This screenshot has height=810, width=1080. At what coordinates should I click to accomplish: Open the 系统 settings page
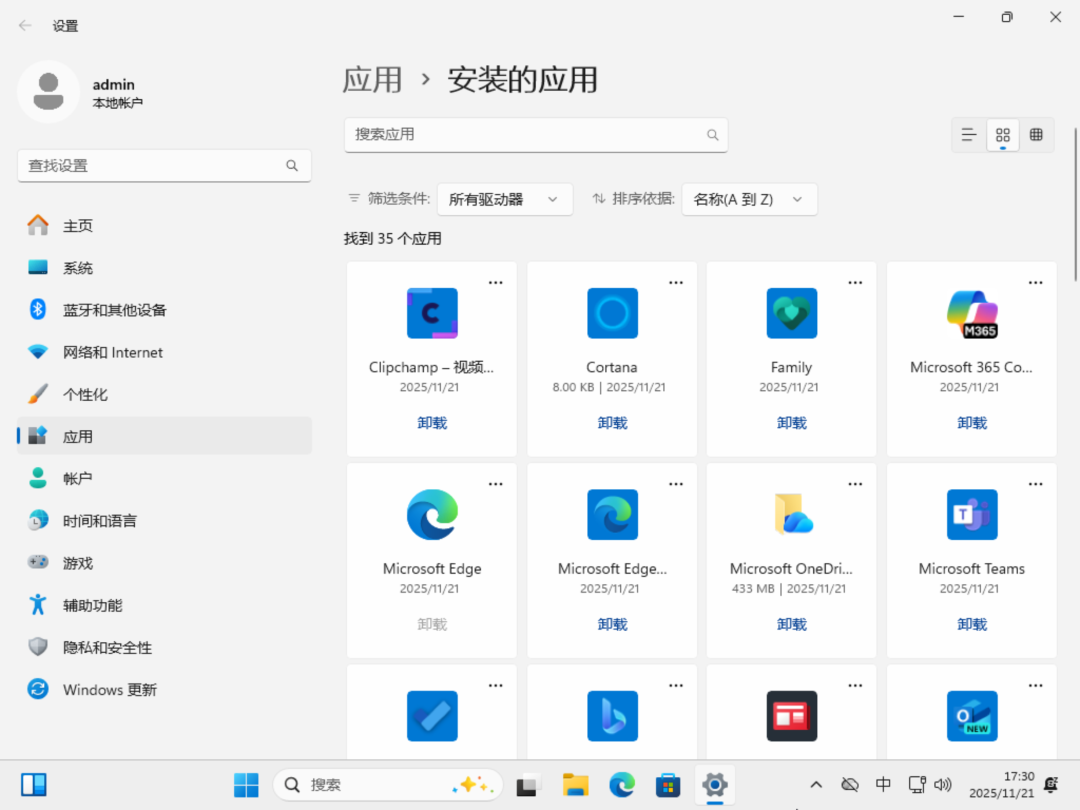tap(165, 268)
